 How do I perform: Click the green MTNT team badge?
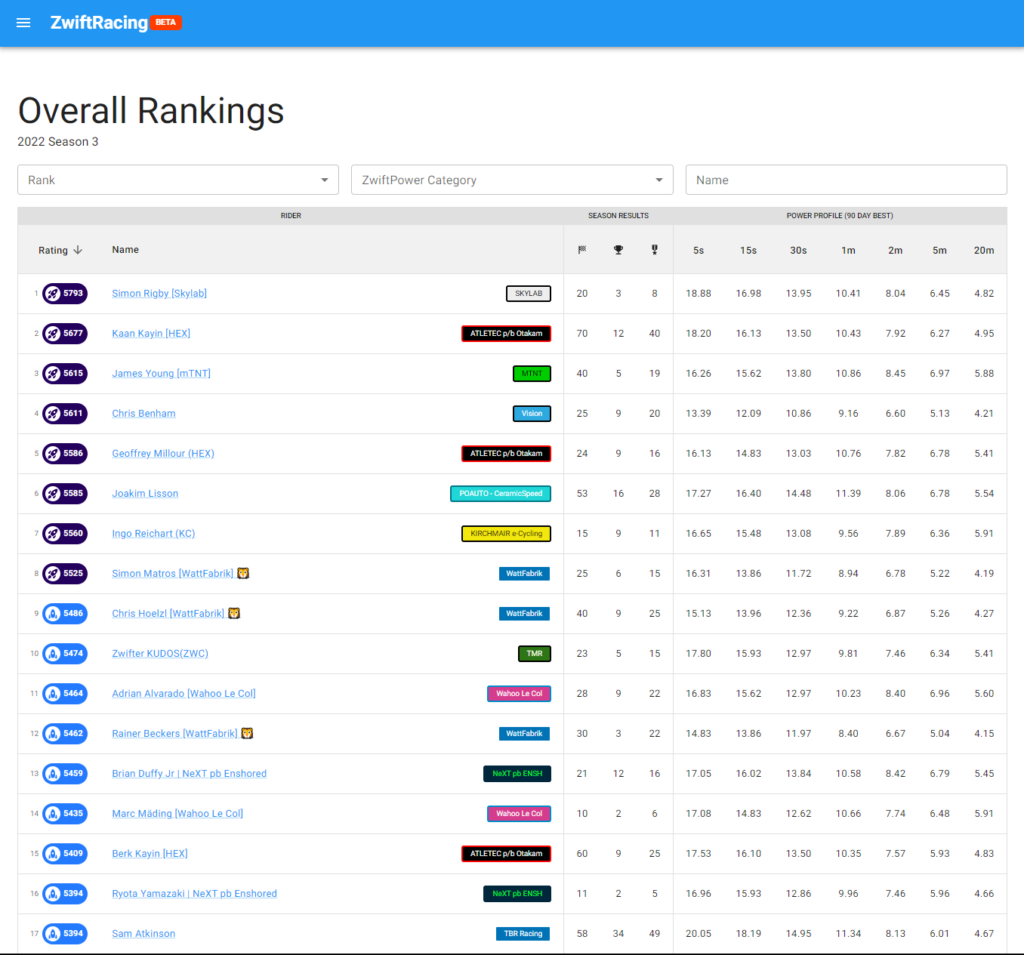[x=531, y=373]
